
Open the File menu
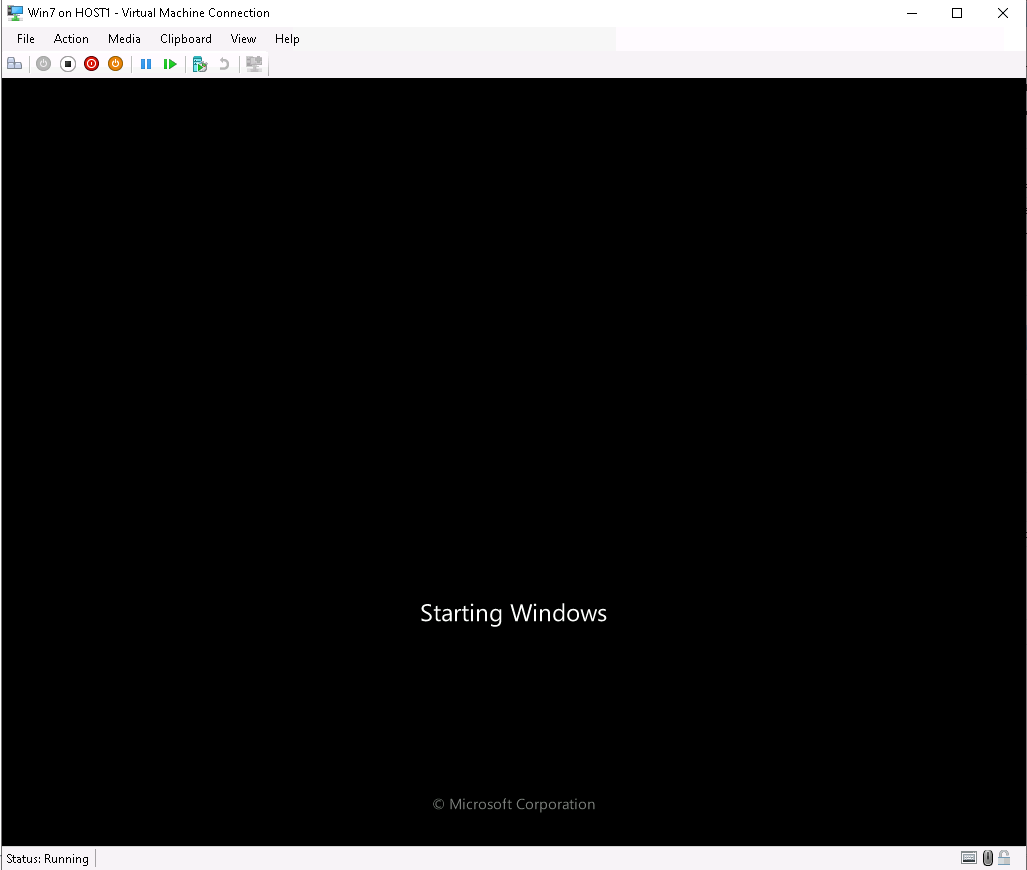26,39
